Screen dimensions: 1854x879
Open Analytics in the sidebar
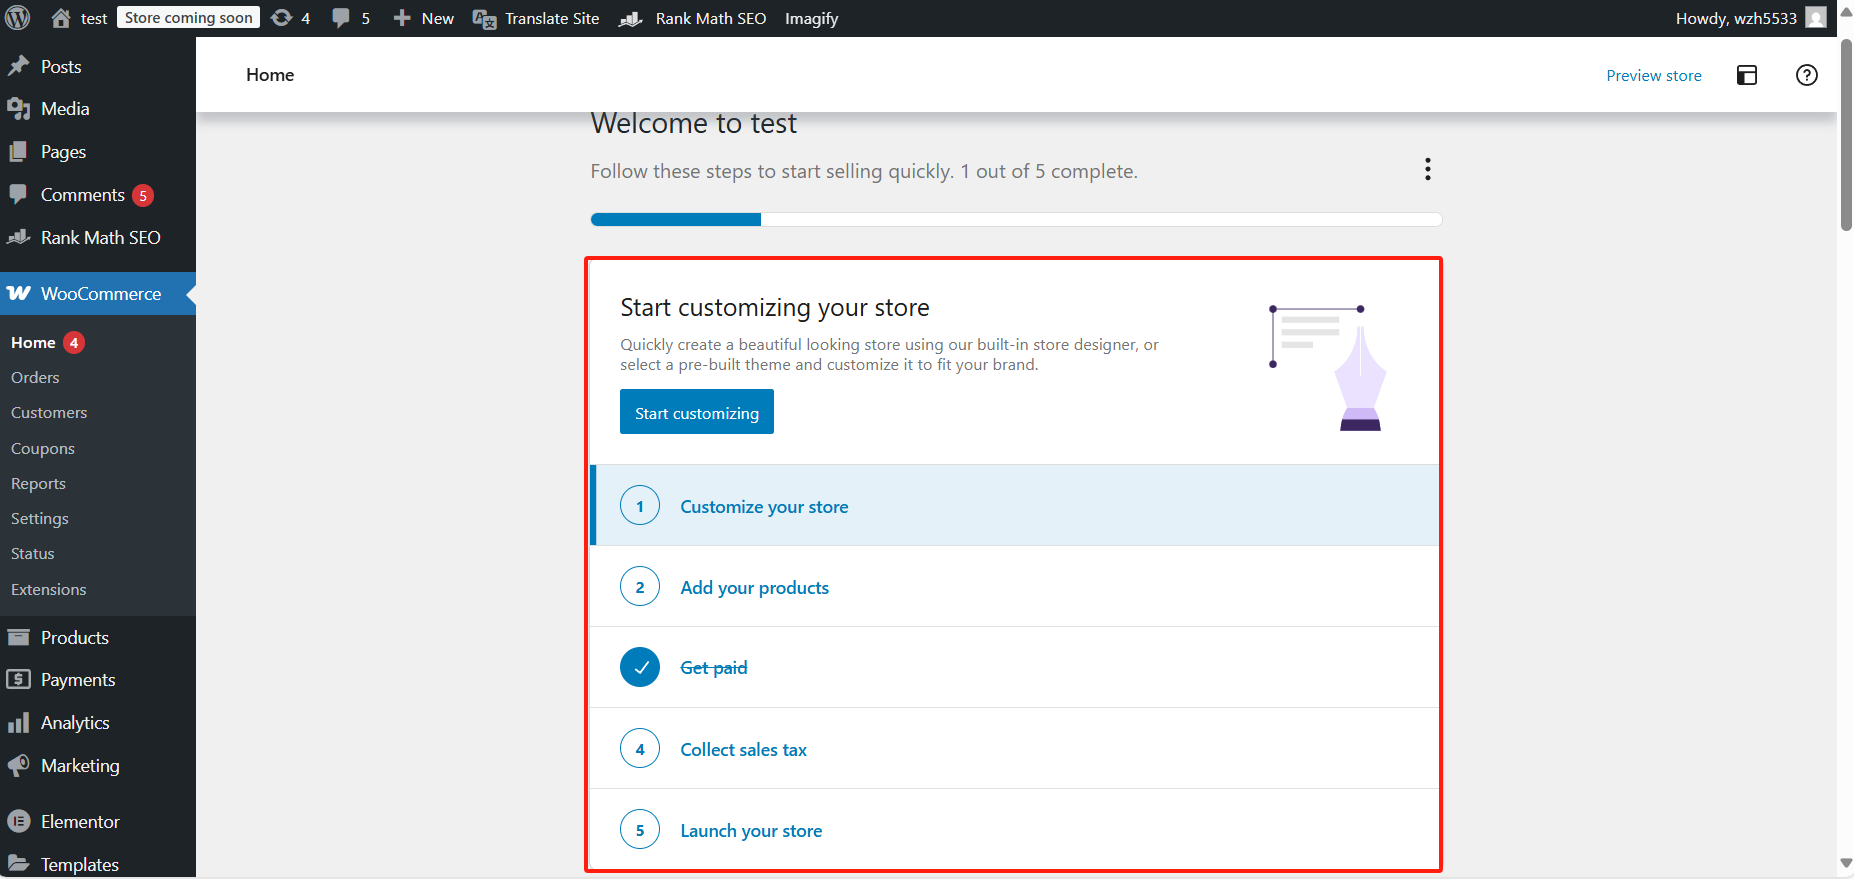(x=75, y=722)
